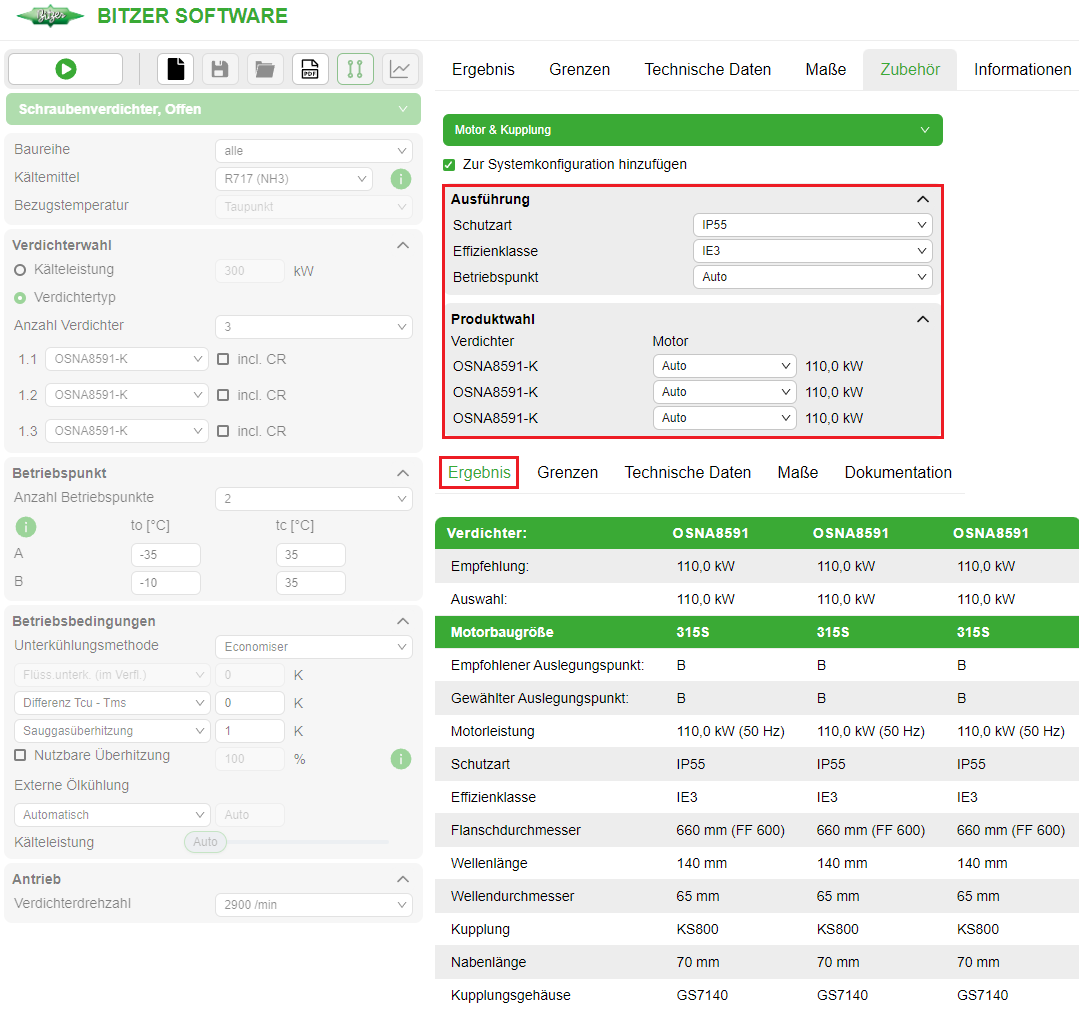This screenshot has height=1009, width=1079.
Task: Create a new project via the document icon
Action: click(x=174, y=69)
